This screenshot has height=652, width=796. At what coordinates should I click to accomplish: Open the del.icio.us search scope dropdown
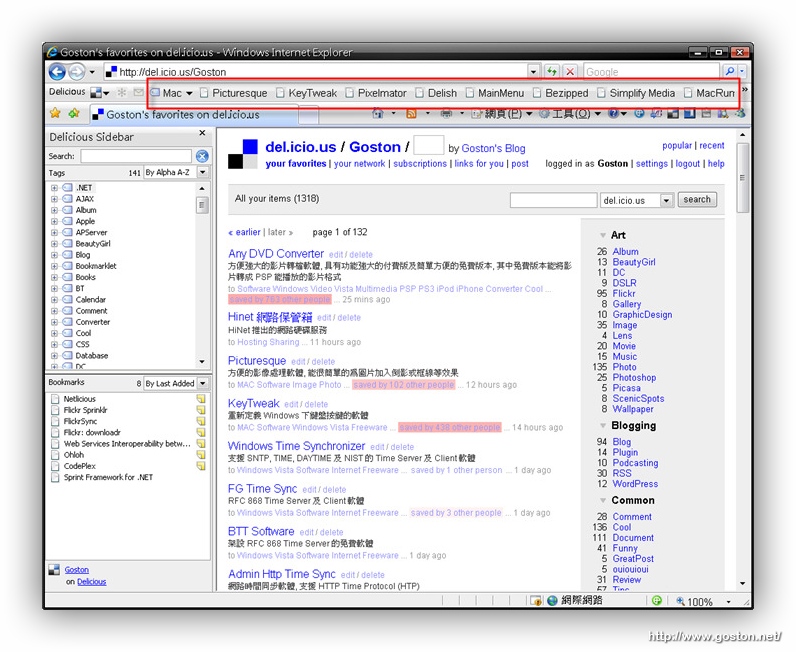(x=667, y=201)
